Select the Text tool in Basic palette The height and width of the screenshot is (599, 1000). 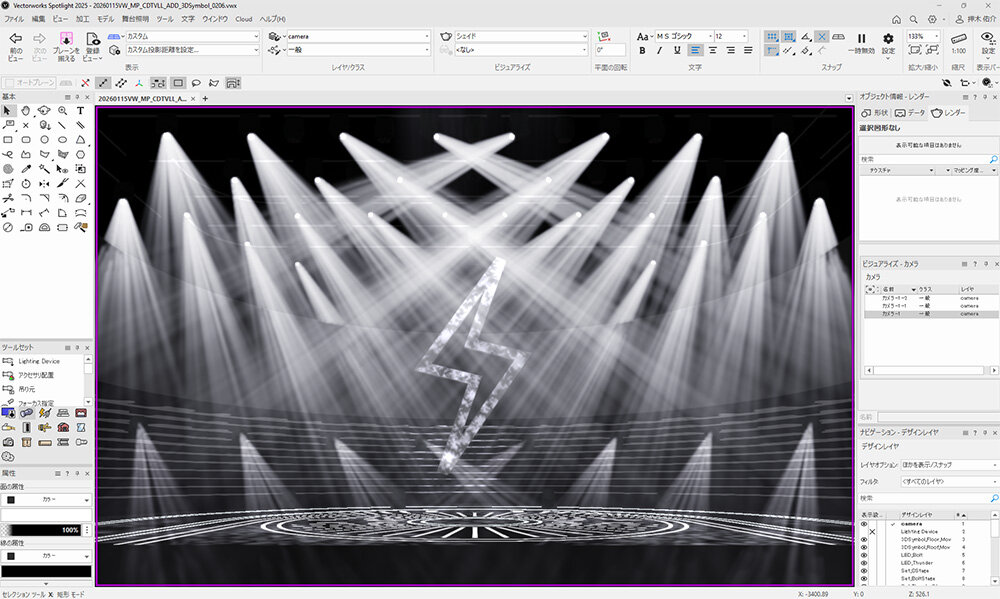click(80, 110)
